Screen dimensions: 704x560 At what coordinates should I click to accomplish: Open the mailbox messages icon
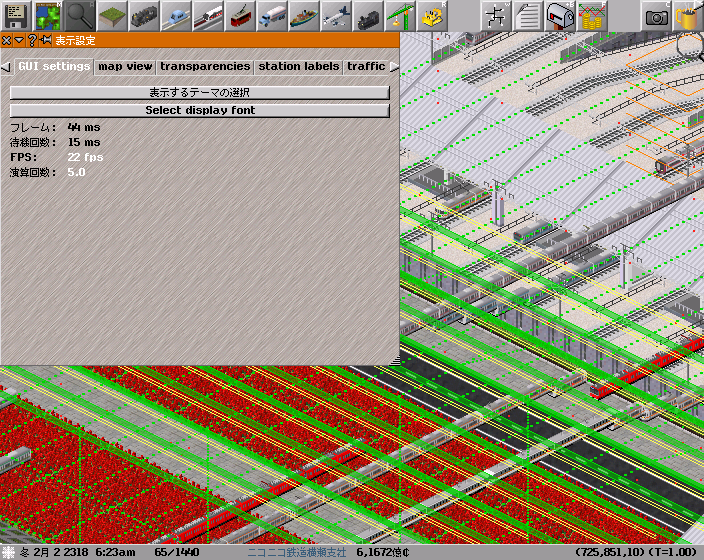point(559,16)
